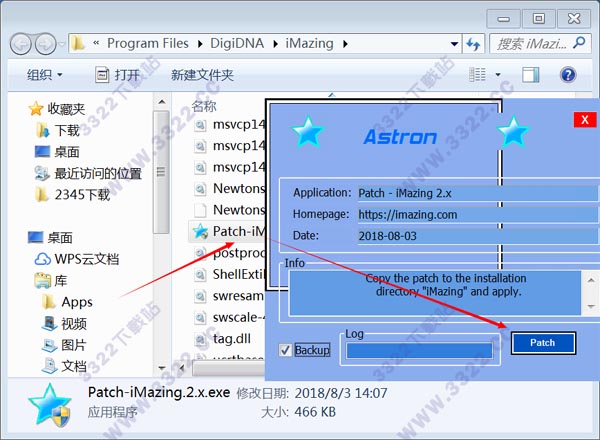The height and width of the screenshot is (440, 600).
Task: Select Apps library
Action: (x=67, y=302)
